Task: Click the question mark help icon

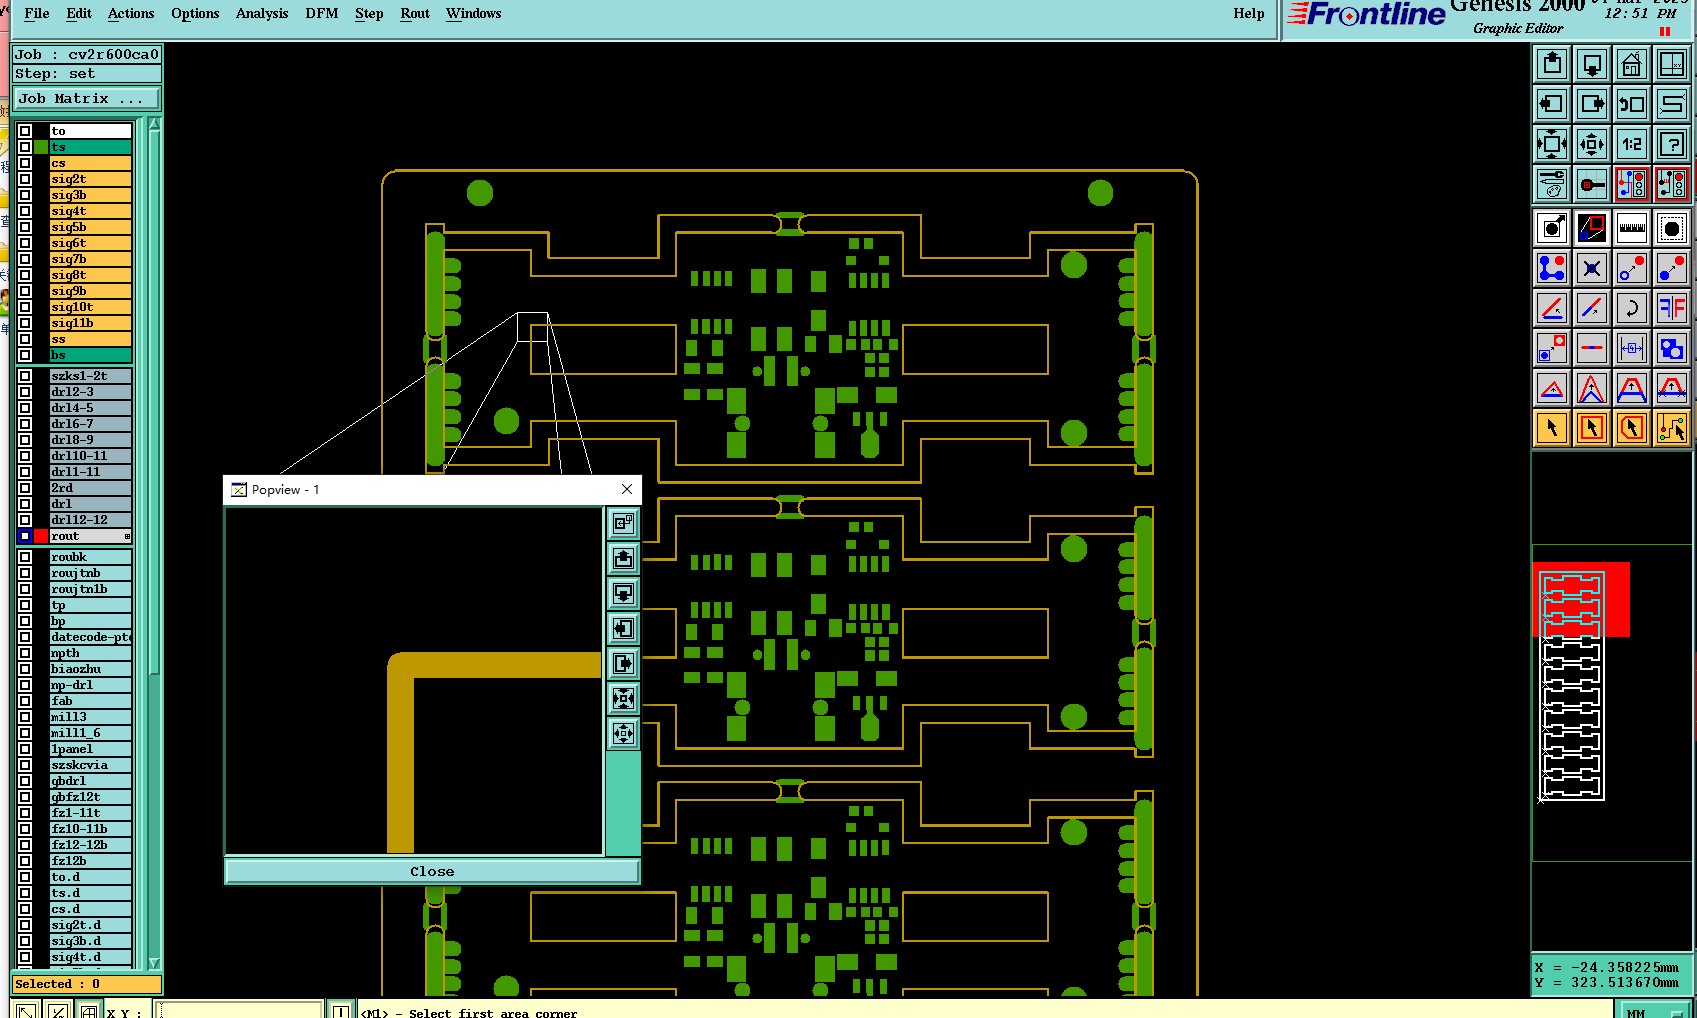Action: (1672, 144)
